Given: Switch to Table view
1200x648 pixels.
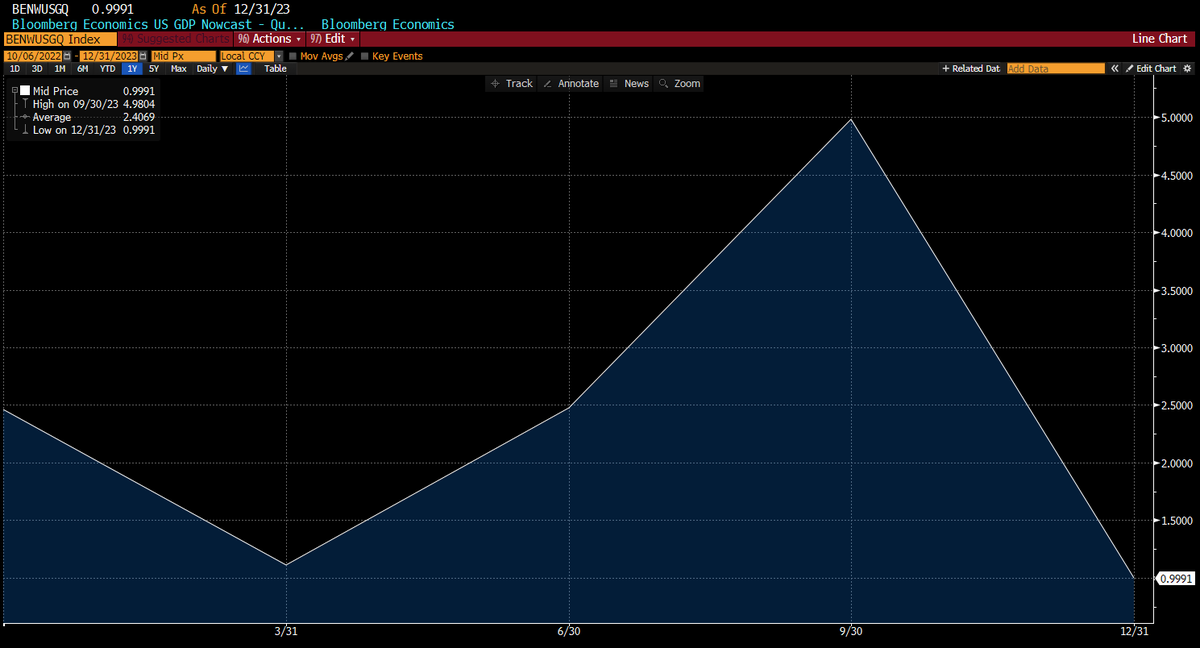Looking at the screenshot, I should pyautogui.click(x=275, y=69).
